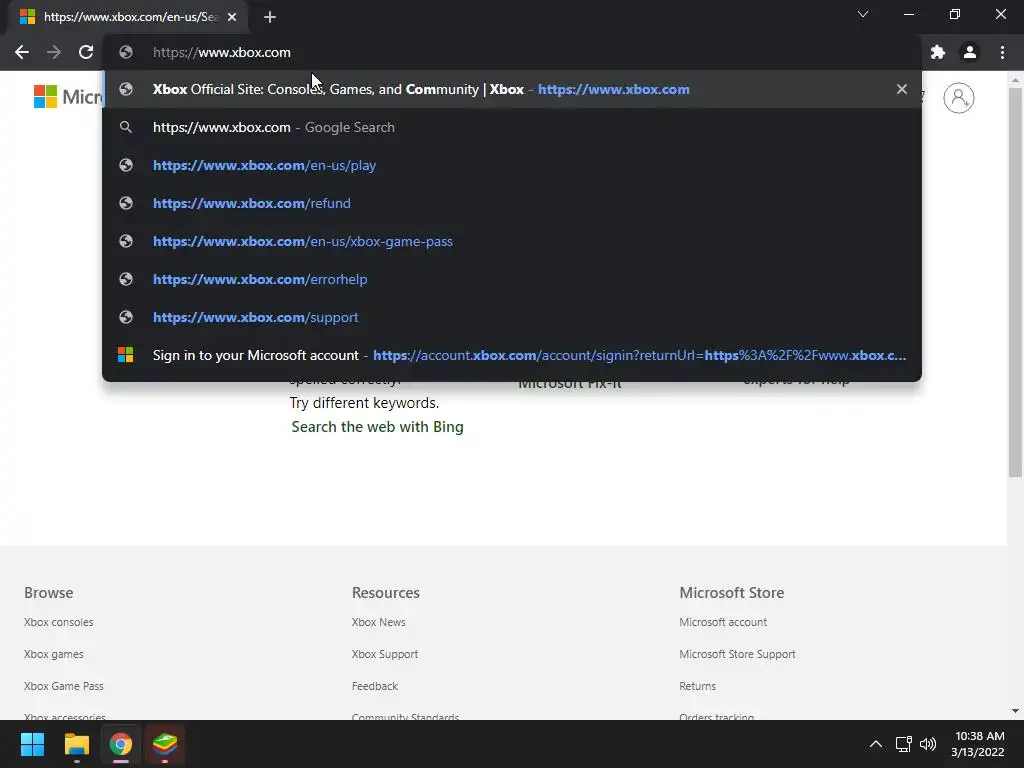1024x768 pixels.
Task: Open the Chrome three-dot menu
Action: point(1002,52)
